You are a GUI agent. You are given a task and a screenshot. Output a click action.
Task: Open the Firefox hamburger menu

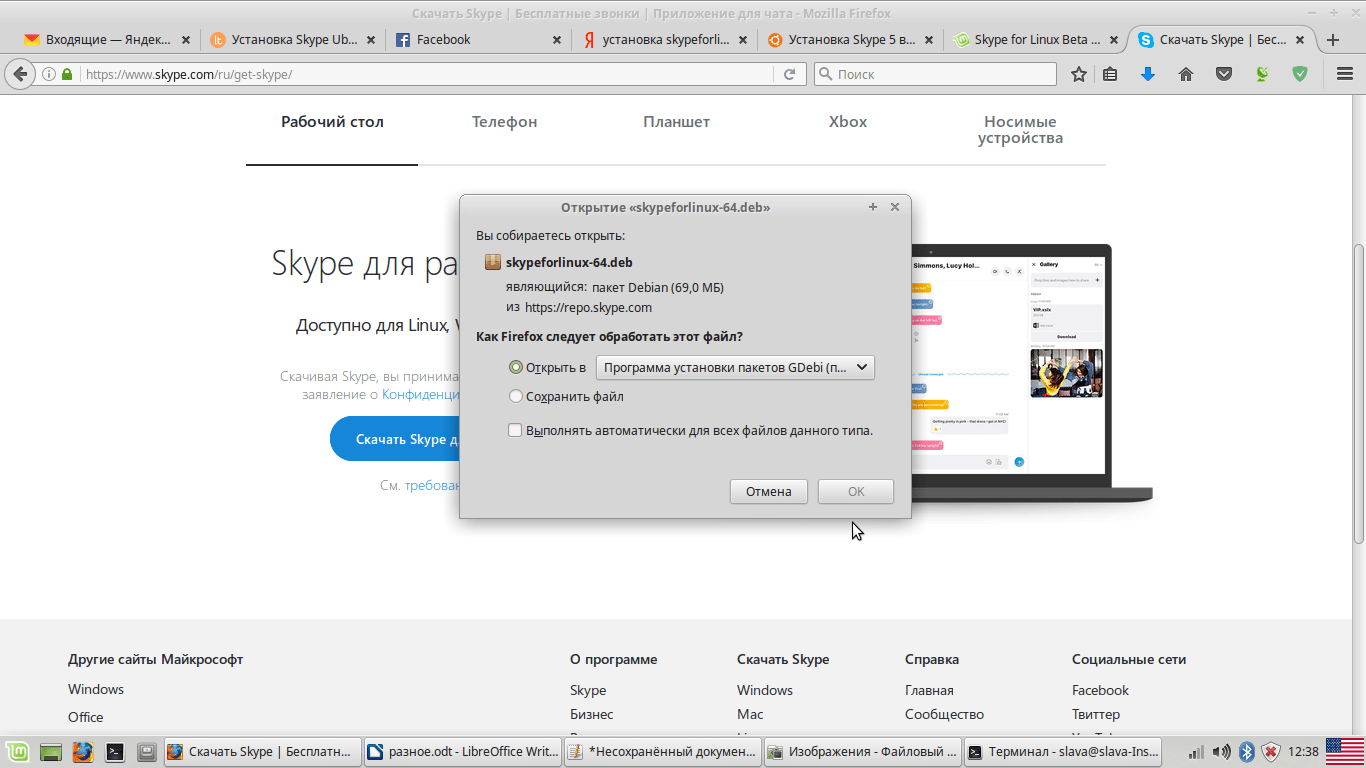pyautogui.click(x=1345, y=74)
